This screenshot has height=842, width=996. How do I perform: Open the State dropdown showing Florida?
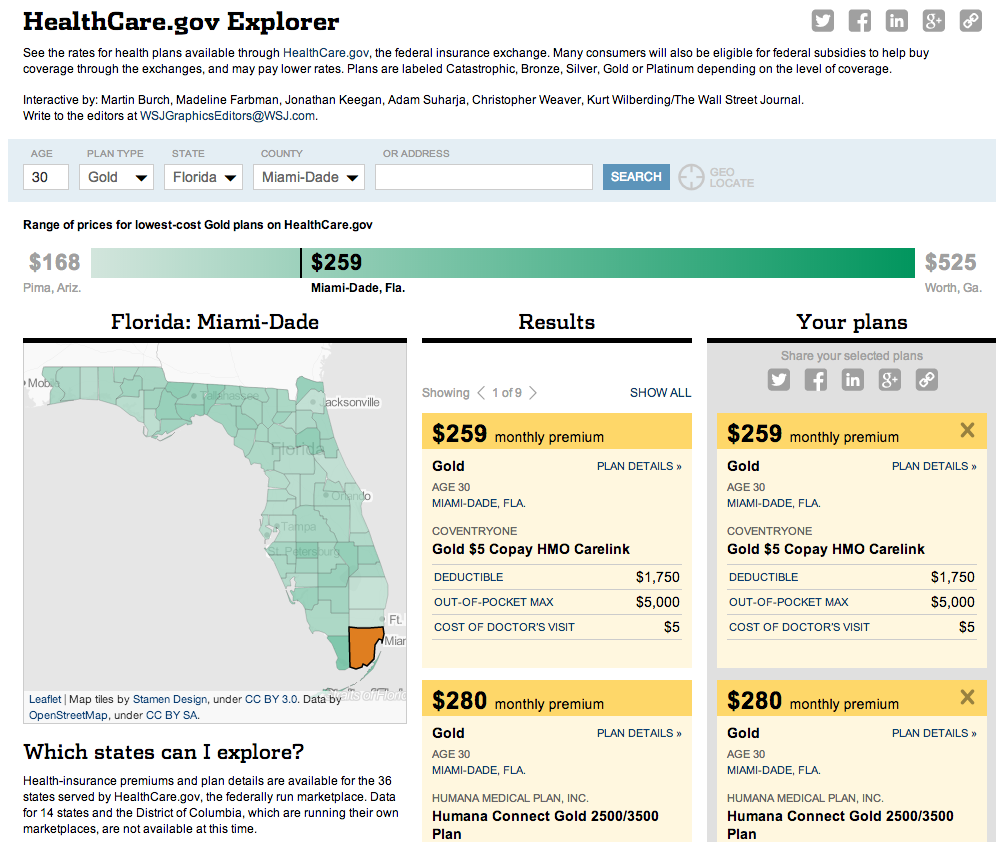pyautogui.click(x=203, y=177)
